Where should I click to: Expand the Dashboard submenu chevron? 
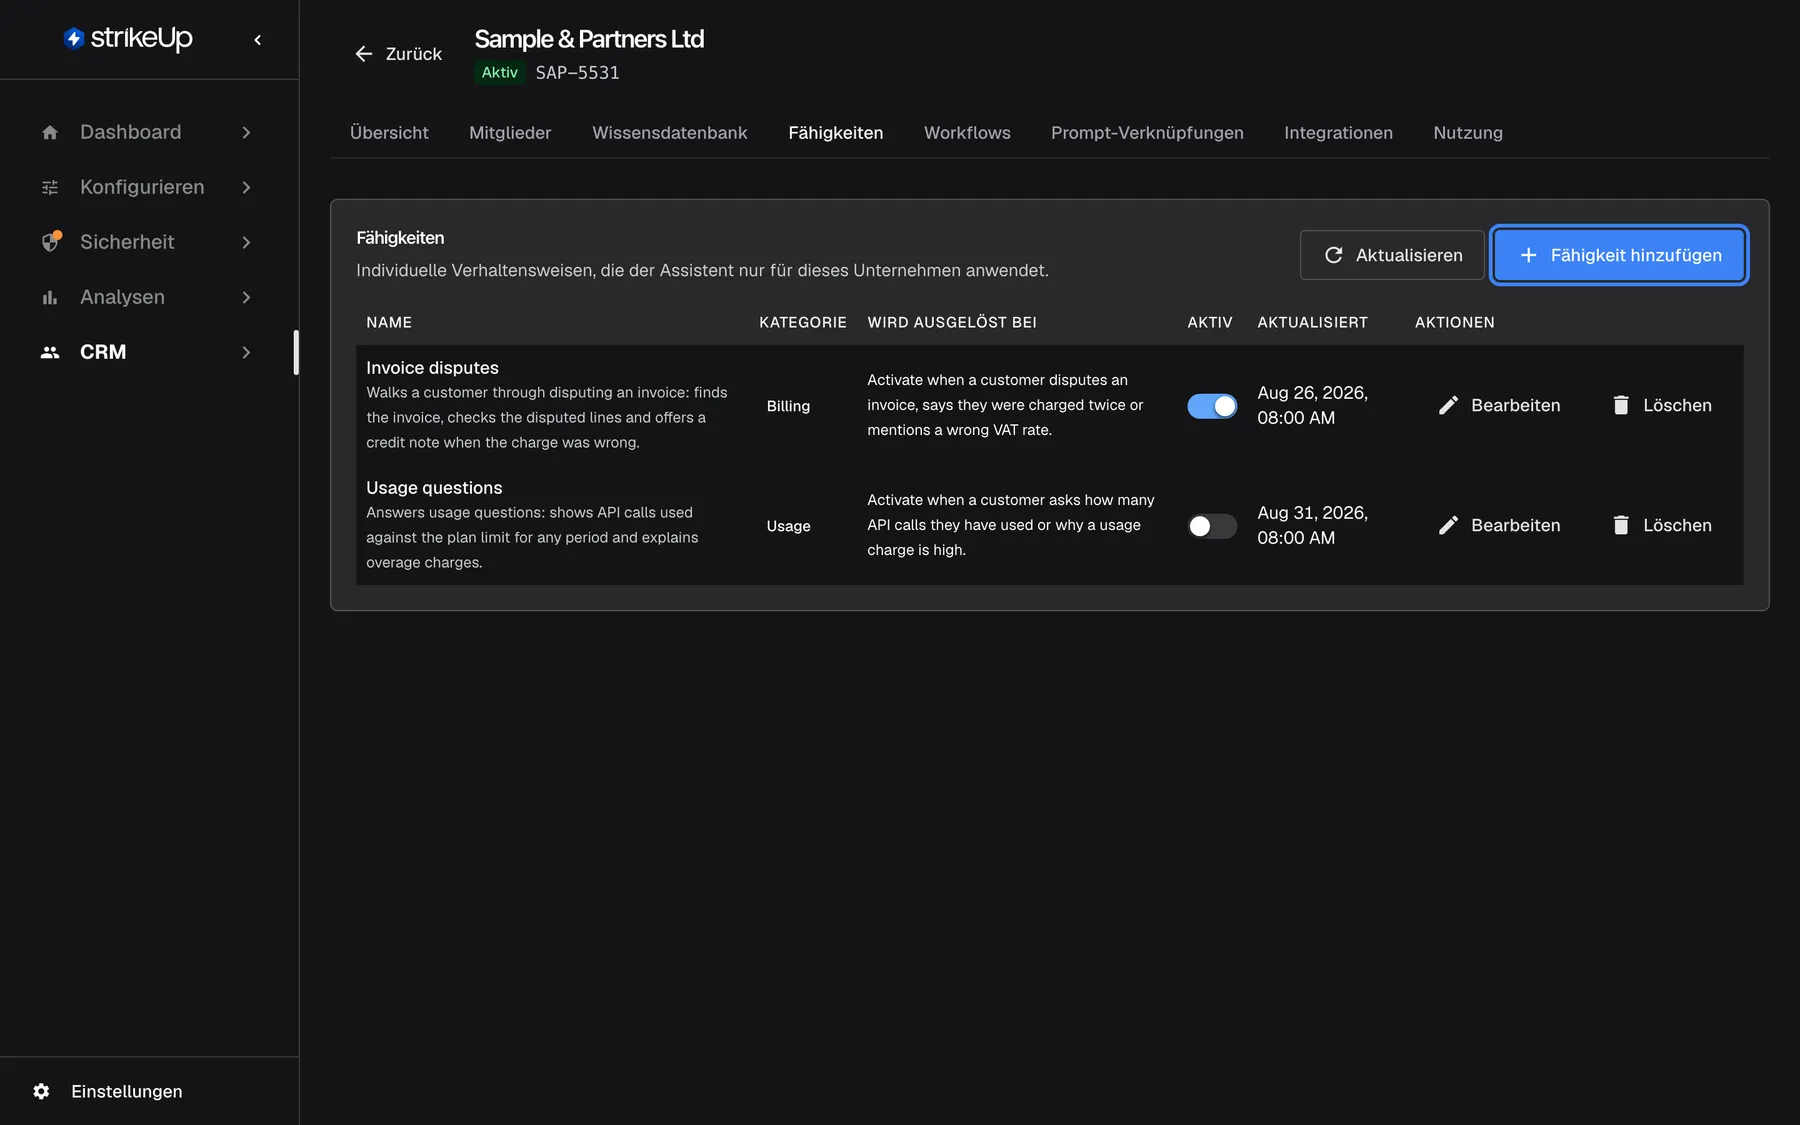click(x=246, y=132)
